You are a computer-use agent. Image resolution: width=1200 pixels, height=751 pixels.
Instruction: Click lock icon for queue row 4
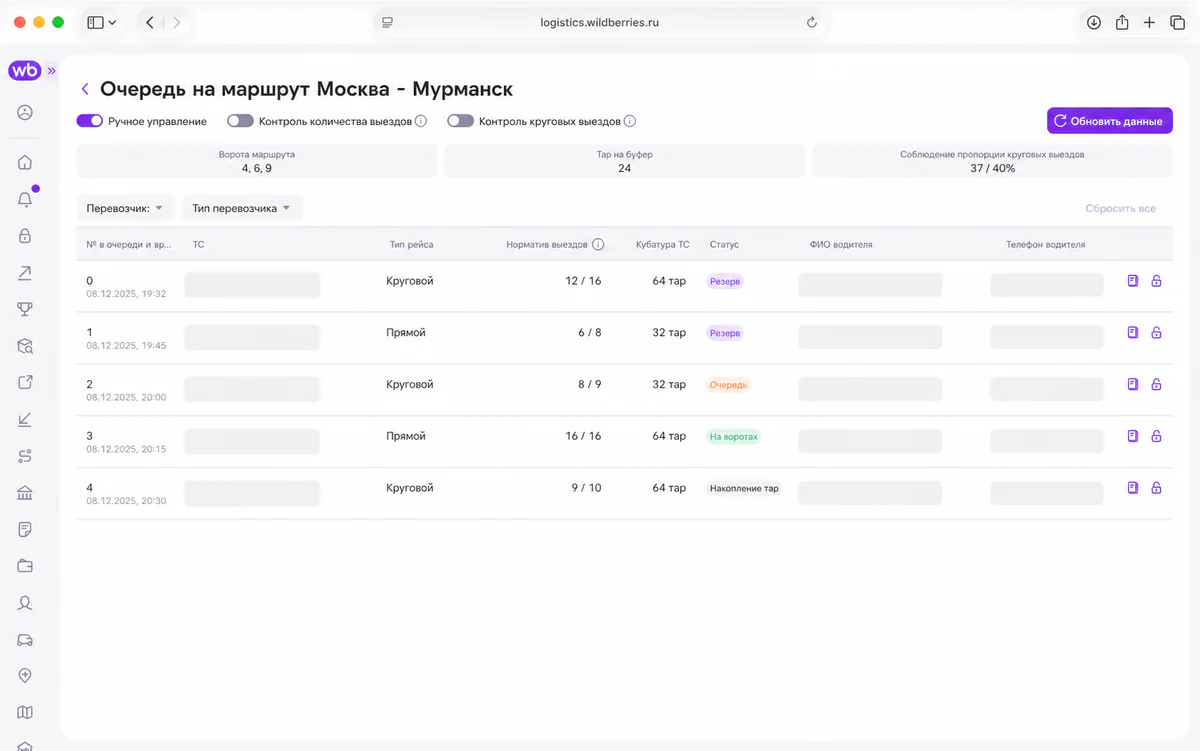tap(1156, 488)
